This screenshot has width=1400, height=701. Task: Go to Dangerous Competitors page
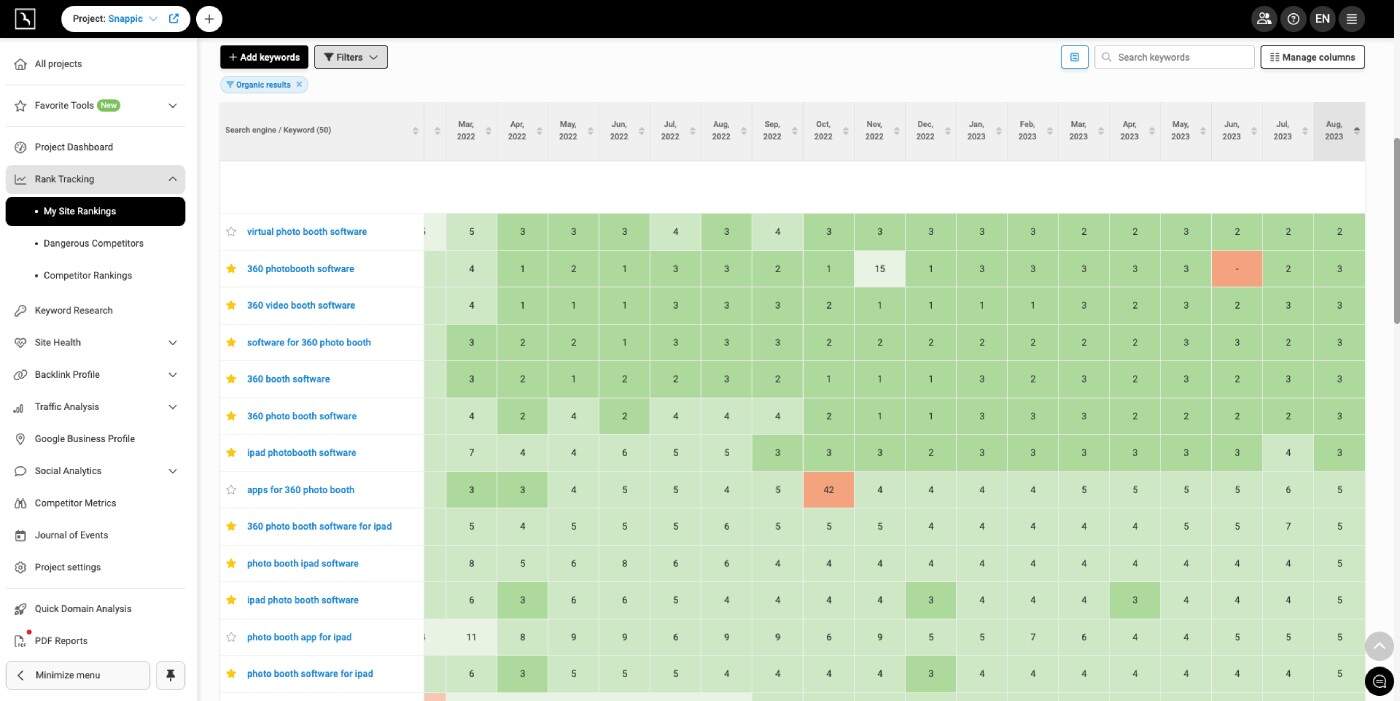coord(93,243)
